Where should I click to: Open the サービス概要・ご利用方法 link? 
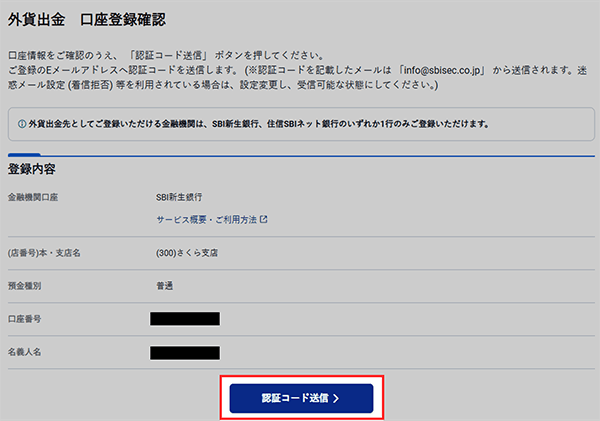pyautogui.click(x=207, y=219)
